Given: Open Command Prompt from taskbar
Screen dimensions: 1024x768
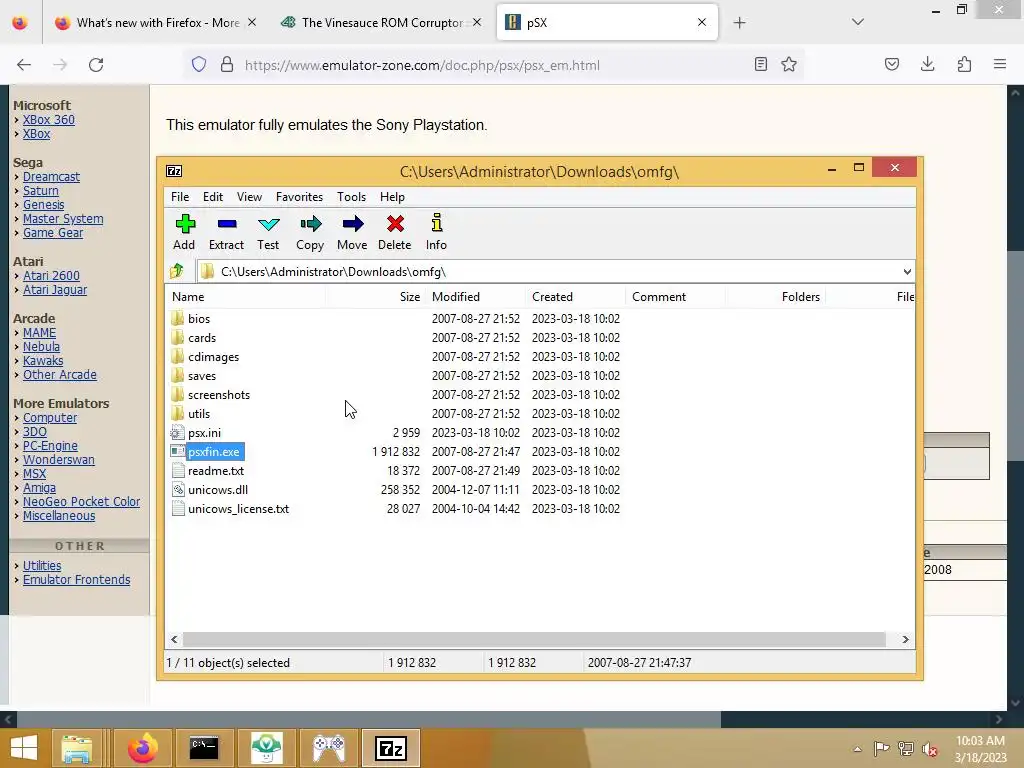Looking at the screenshot, I should (204, 748).
